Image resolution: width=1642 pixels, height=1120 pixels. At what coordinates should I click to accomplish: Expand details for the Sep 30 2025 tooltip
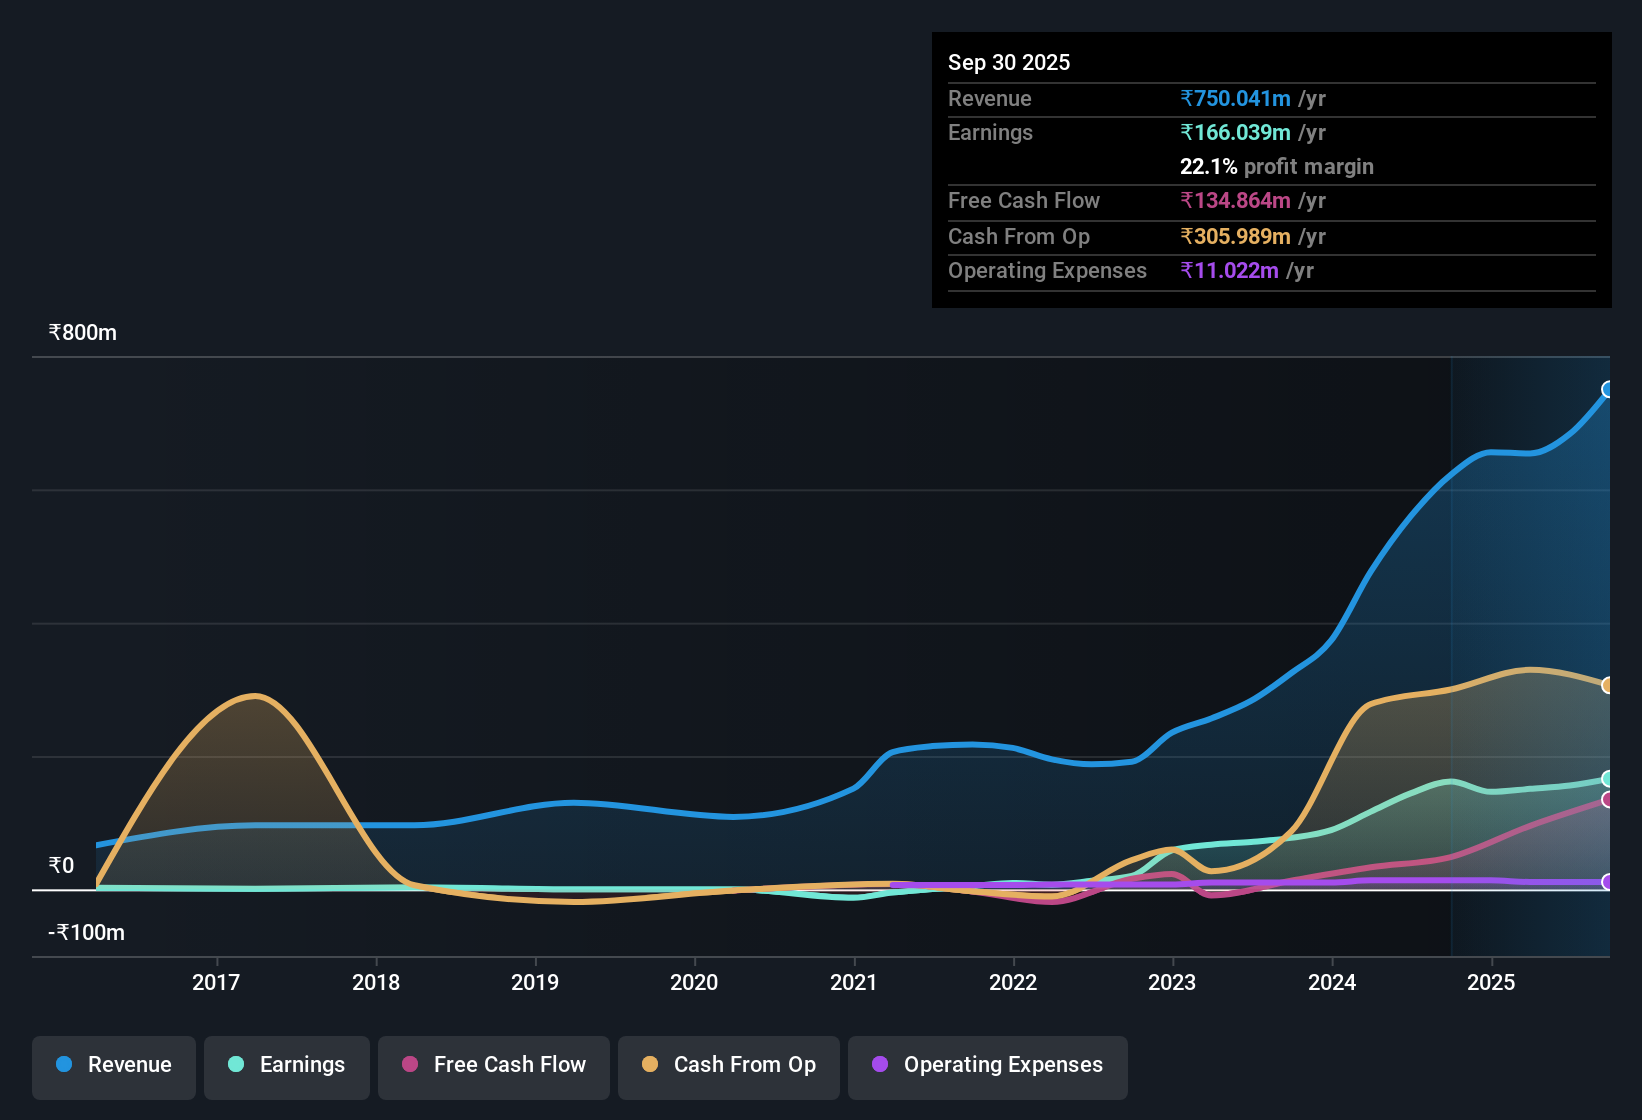point(1009,62)
